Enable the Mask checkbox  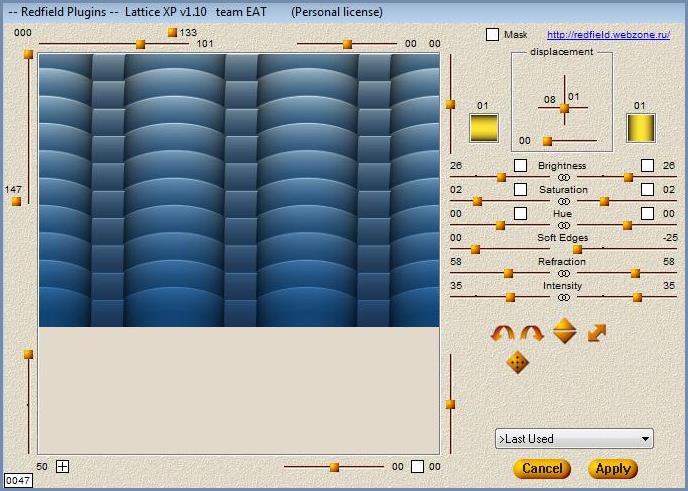pyautogui.click(x=492, y=35)
